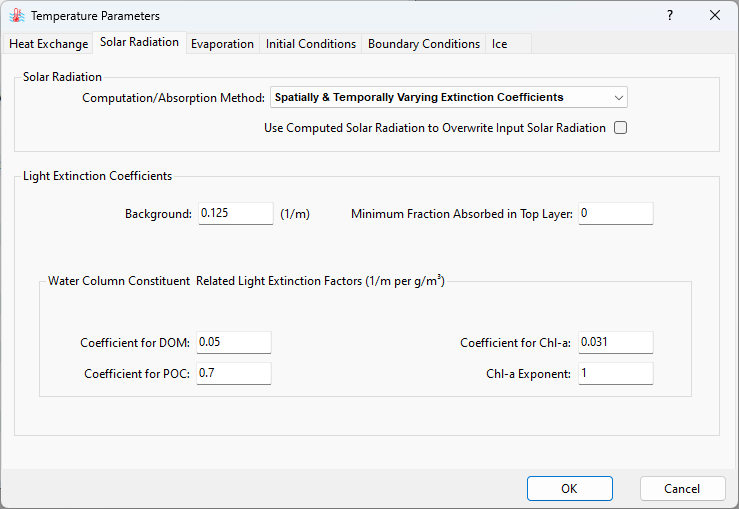
Task: Click the Coefficient for DOM input
Action: [234, 343]
